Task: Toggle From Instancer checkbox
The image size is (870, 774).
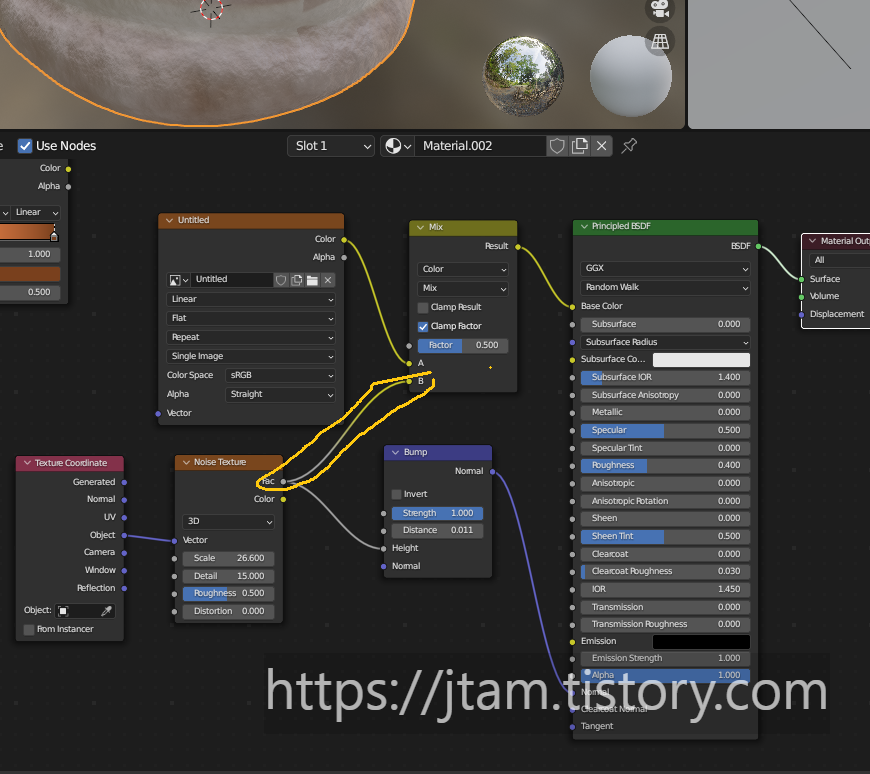Action: click(29, 629)
